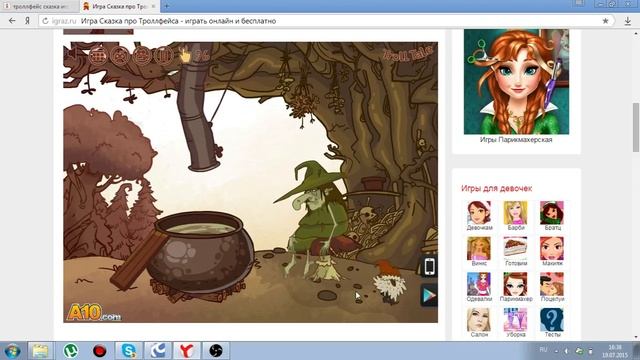
Task: Open the red record app in taskbar
Action: coord(100,351)
